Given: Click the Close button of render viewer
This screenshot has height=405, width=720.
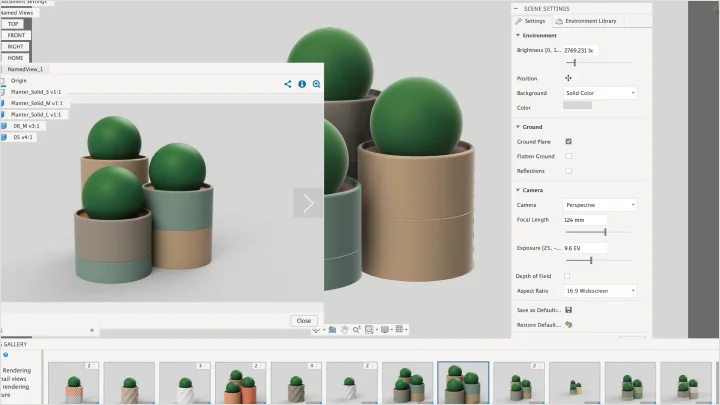Looking at the screenshot, I should tap(304, 321).
